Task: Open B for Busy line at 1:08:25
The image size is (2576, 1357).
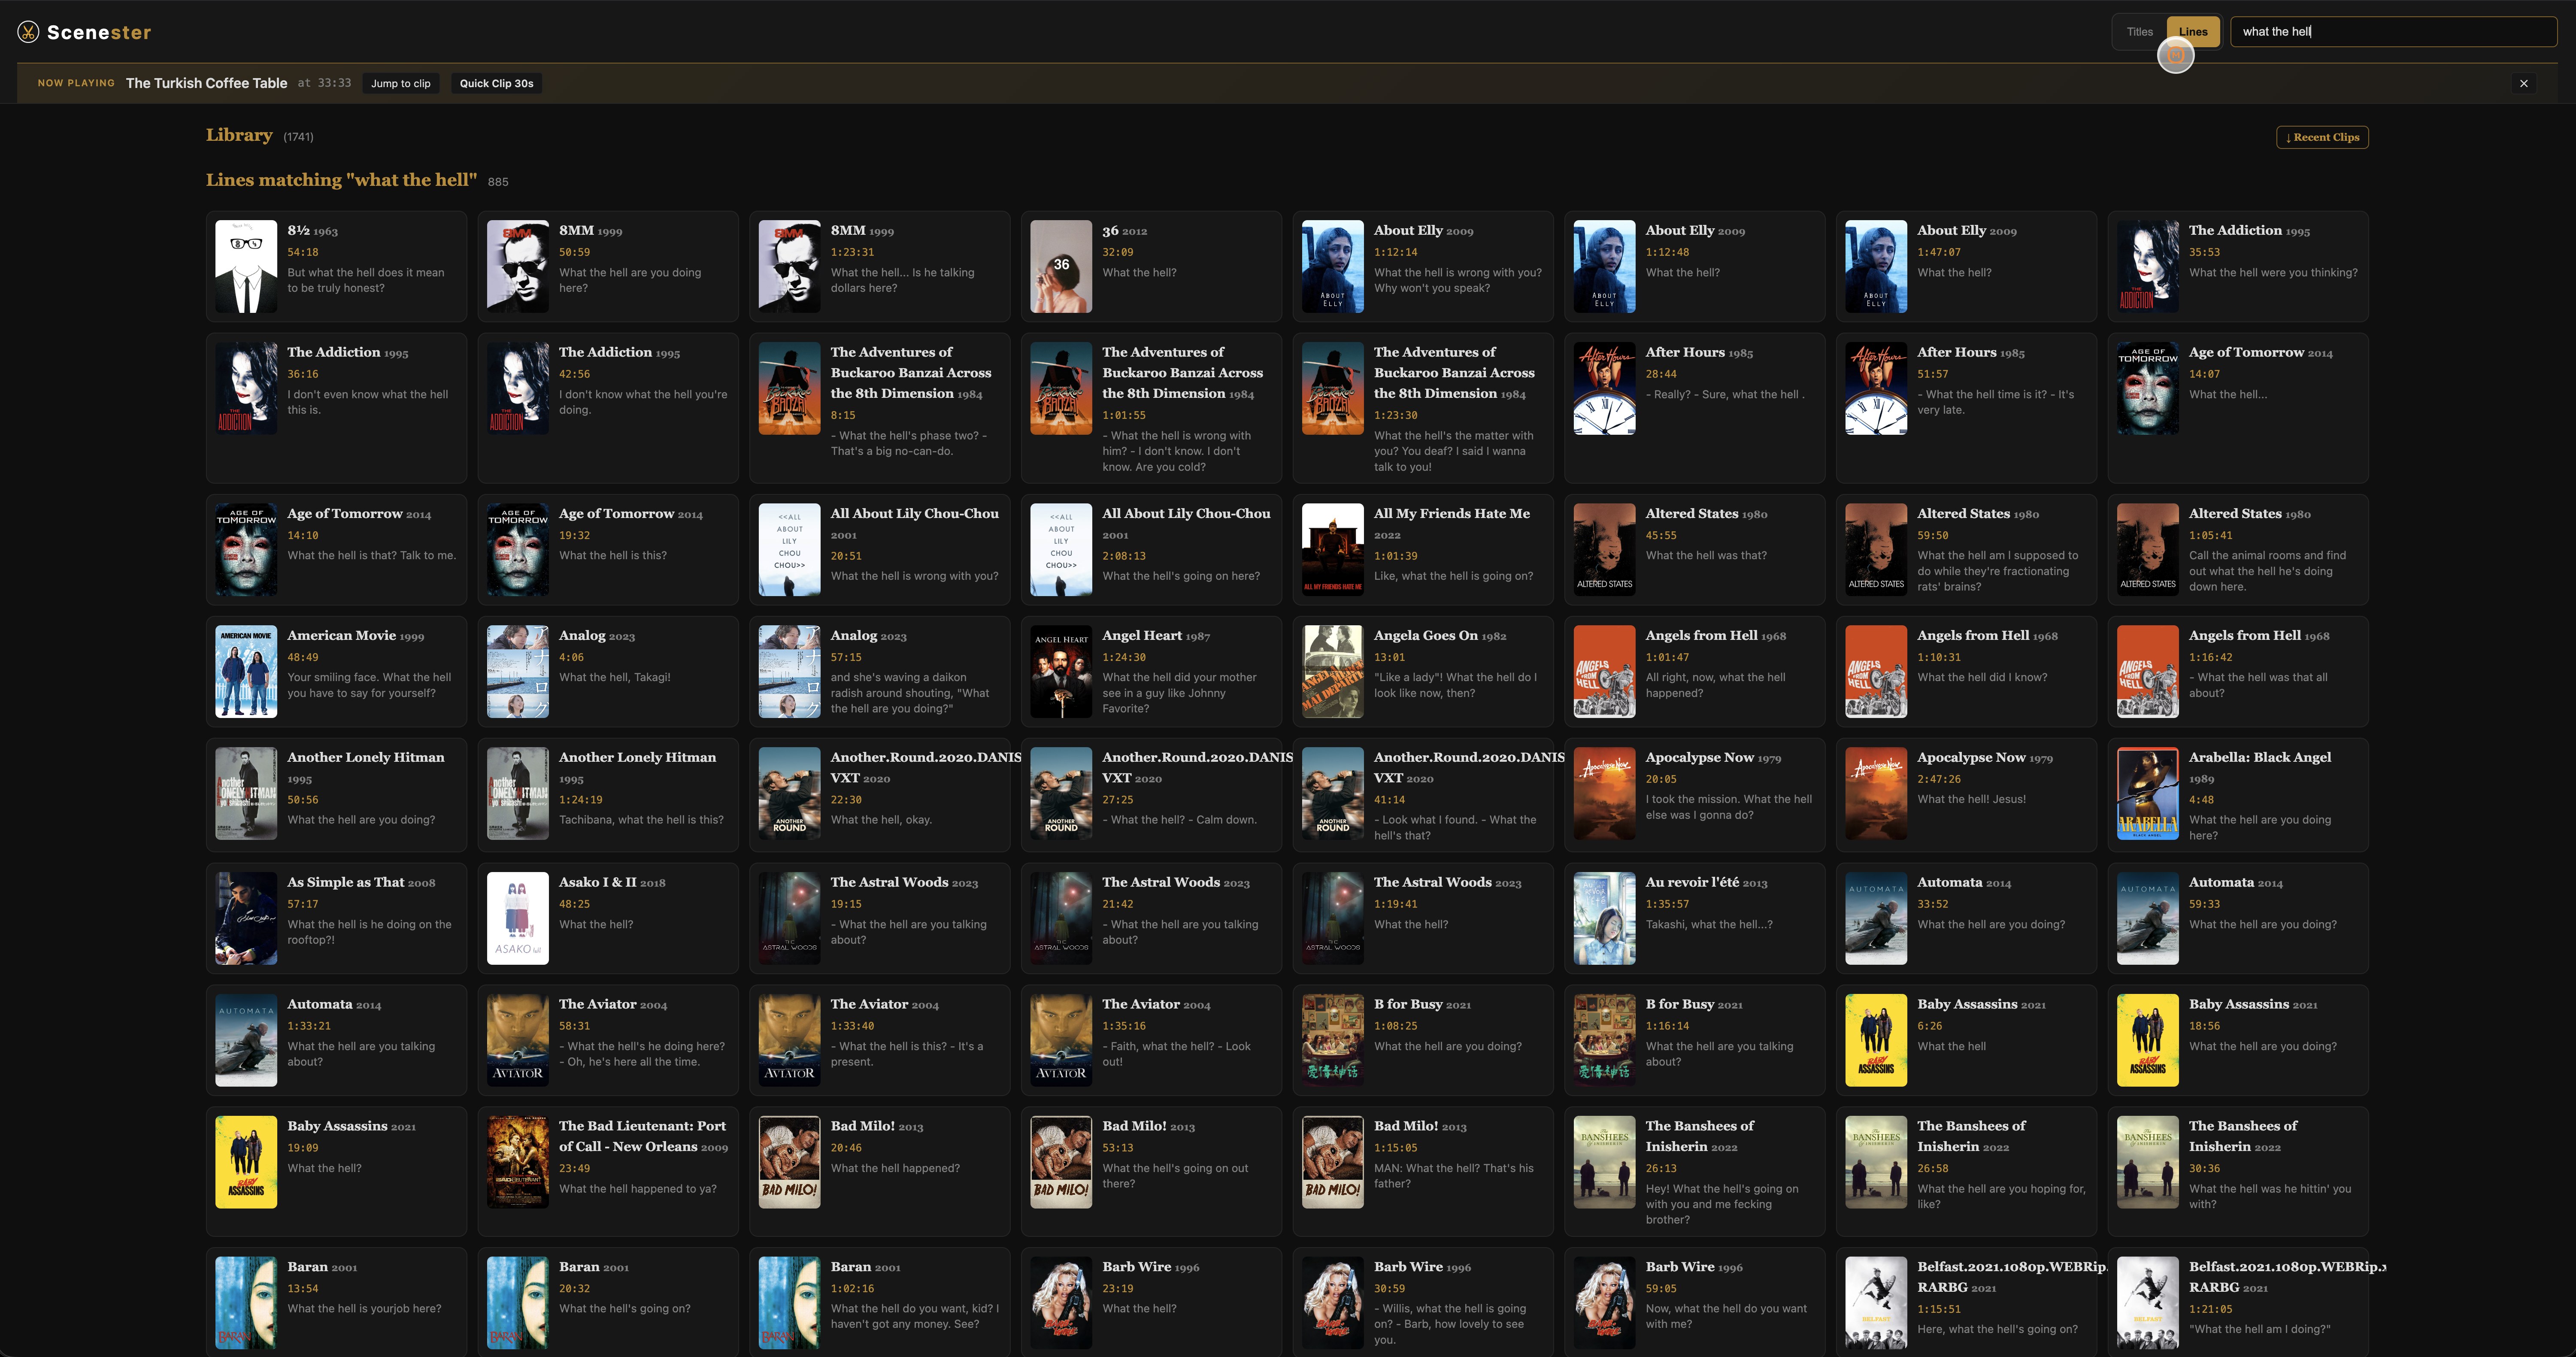Action: pyautogui.click(x=1423, y=1040)
